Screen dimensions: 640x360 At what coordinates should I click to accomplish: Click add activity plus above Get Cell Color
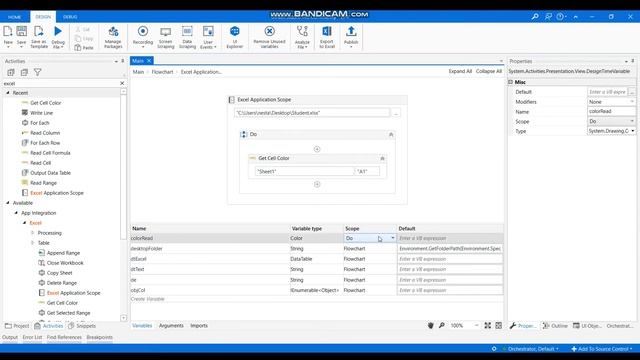pos(317,149)
